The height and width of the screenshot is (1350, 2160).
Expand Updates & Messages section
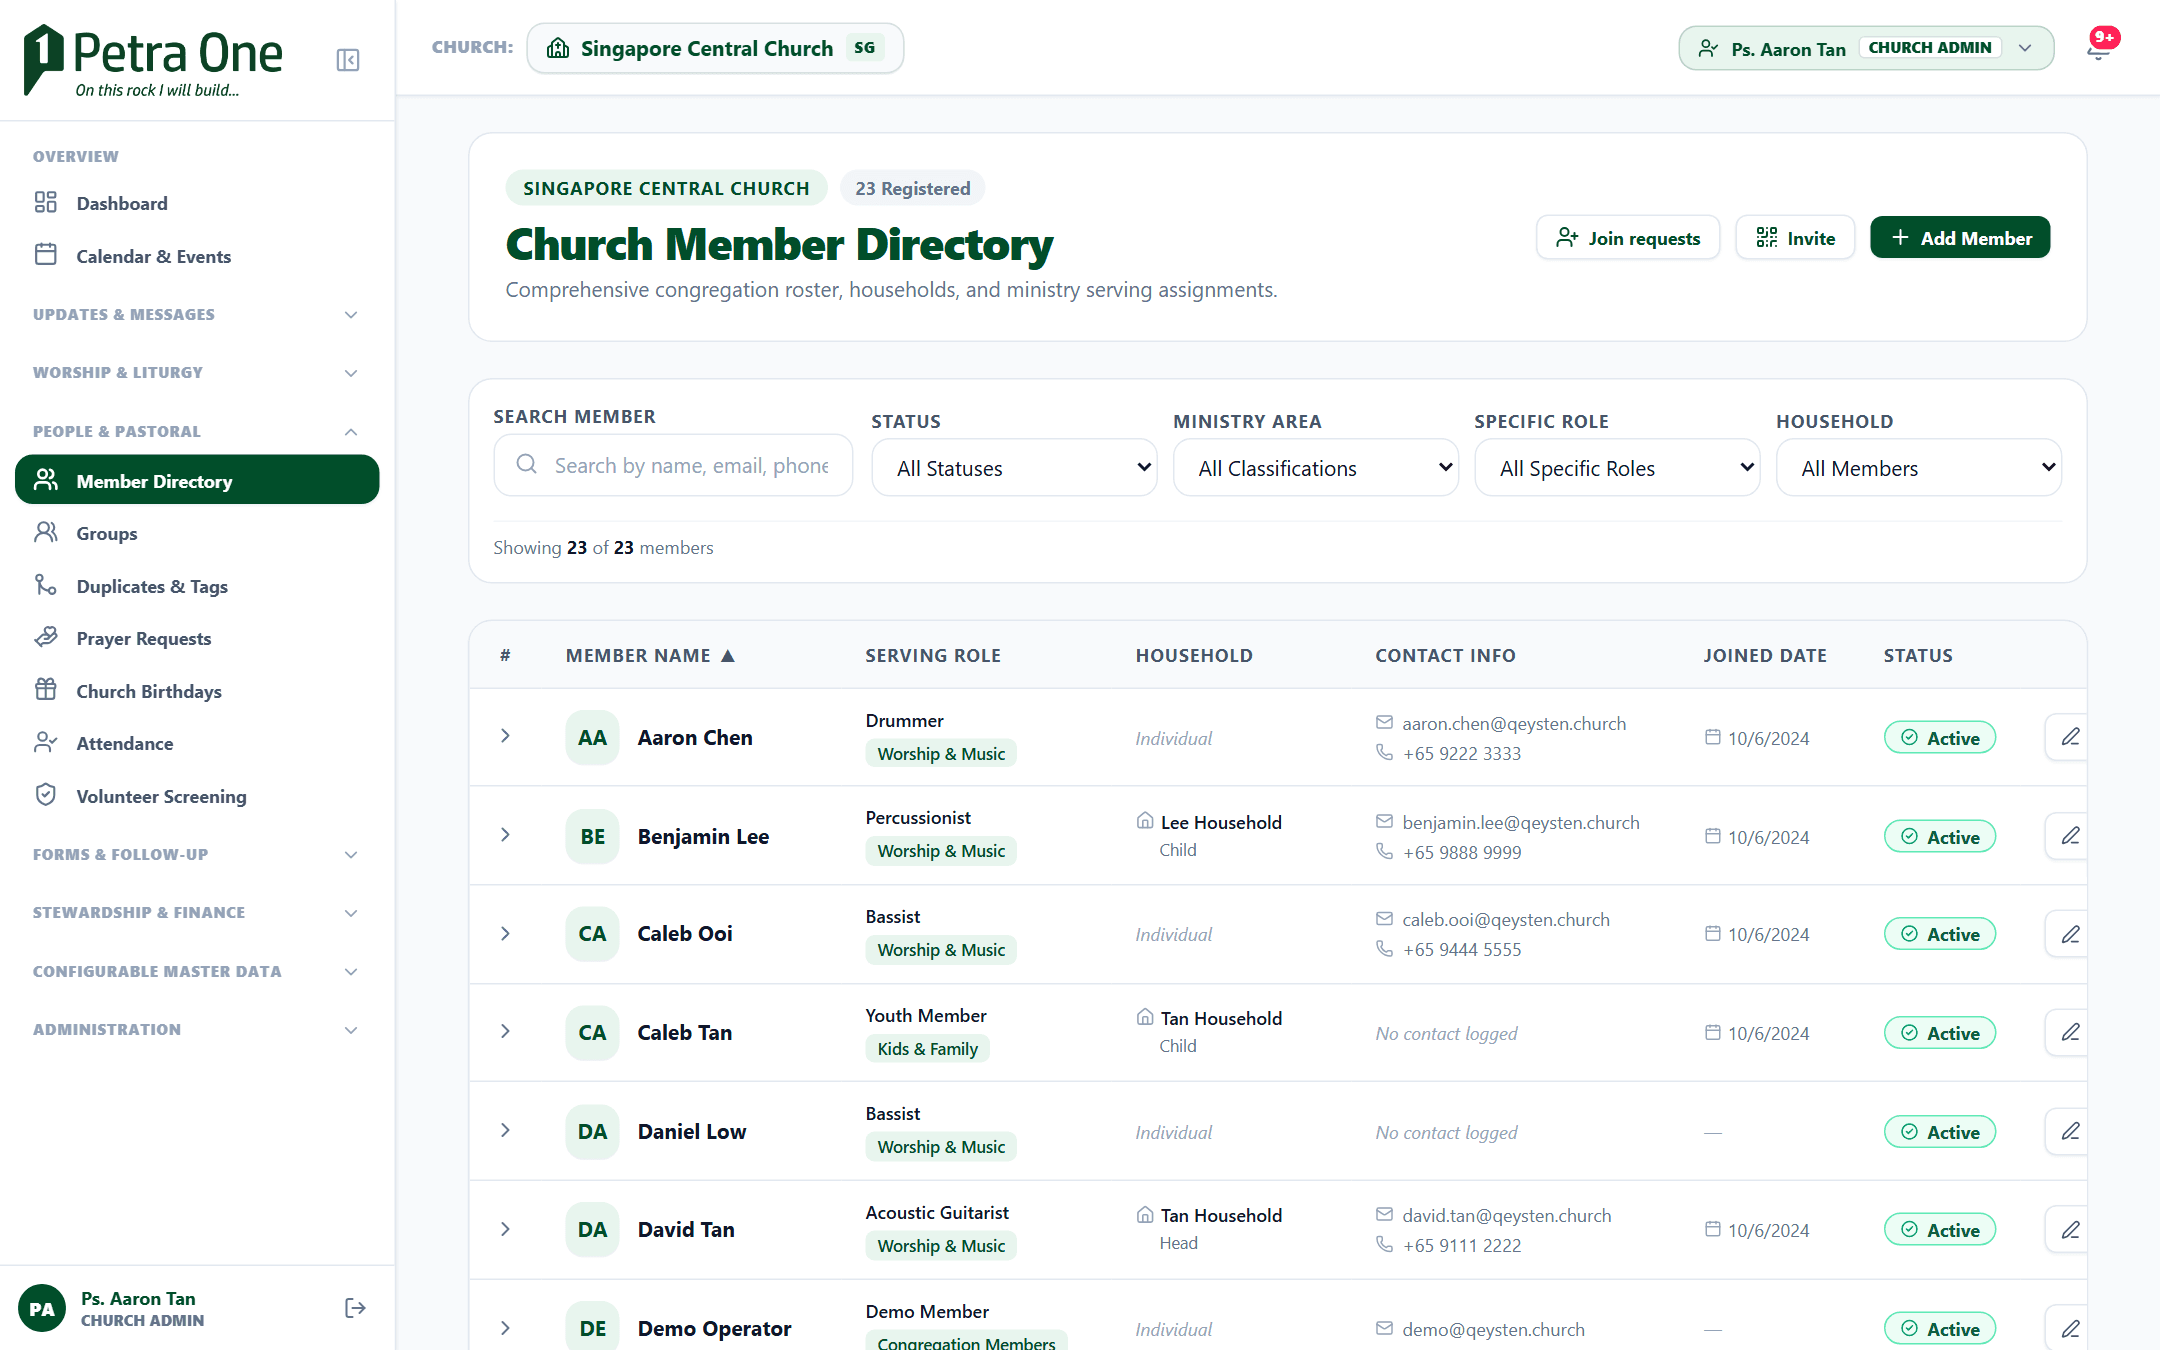(197, 314)
